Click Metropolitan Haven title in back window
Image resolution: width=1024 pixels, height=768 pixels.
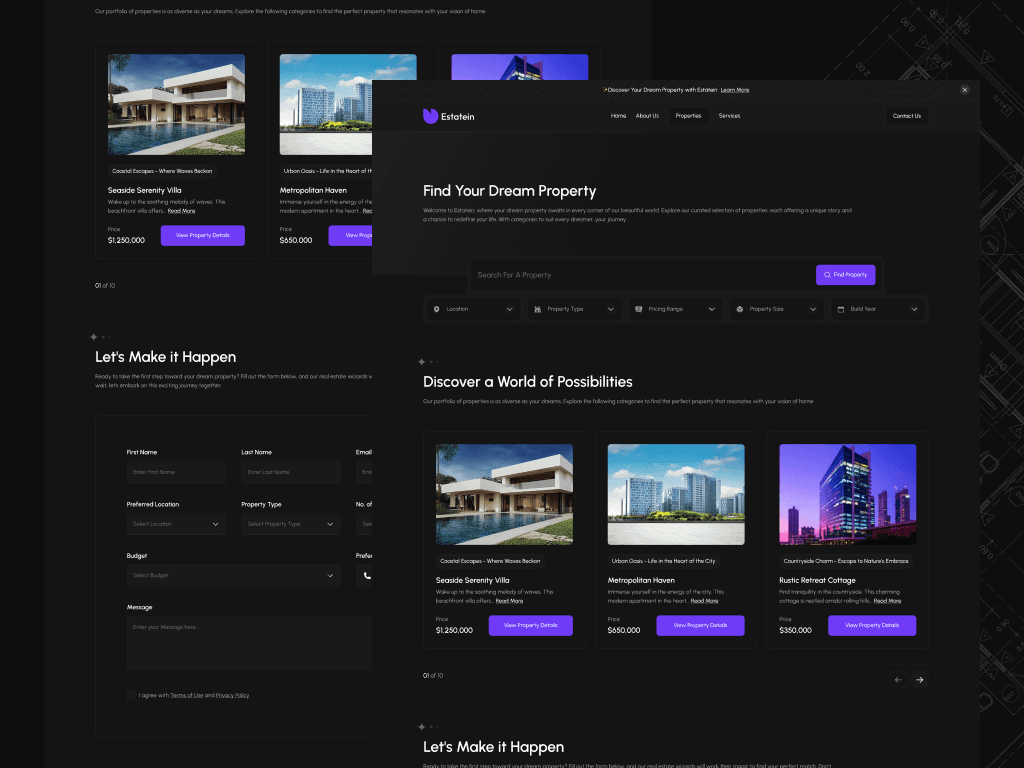click(313, 190)
